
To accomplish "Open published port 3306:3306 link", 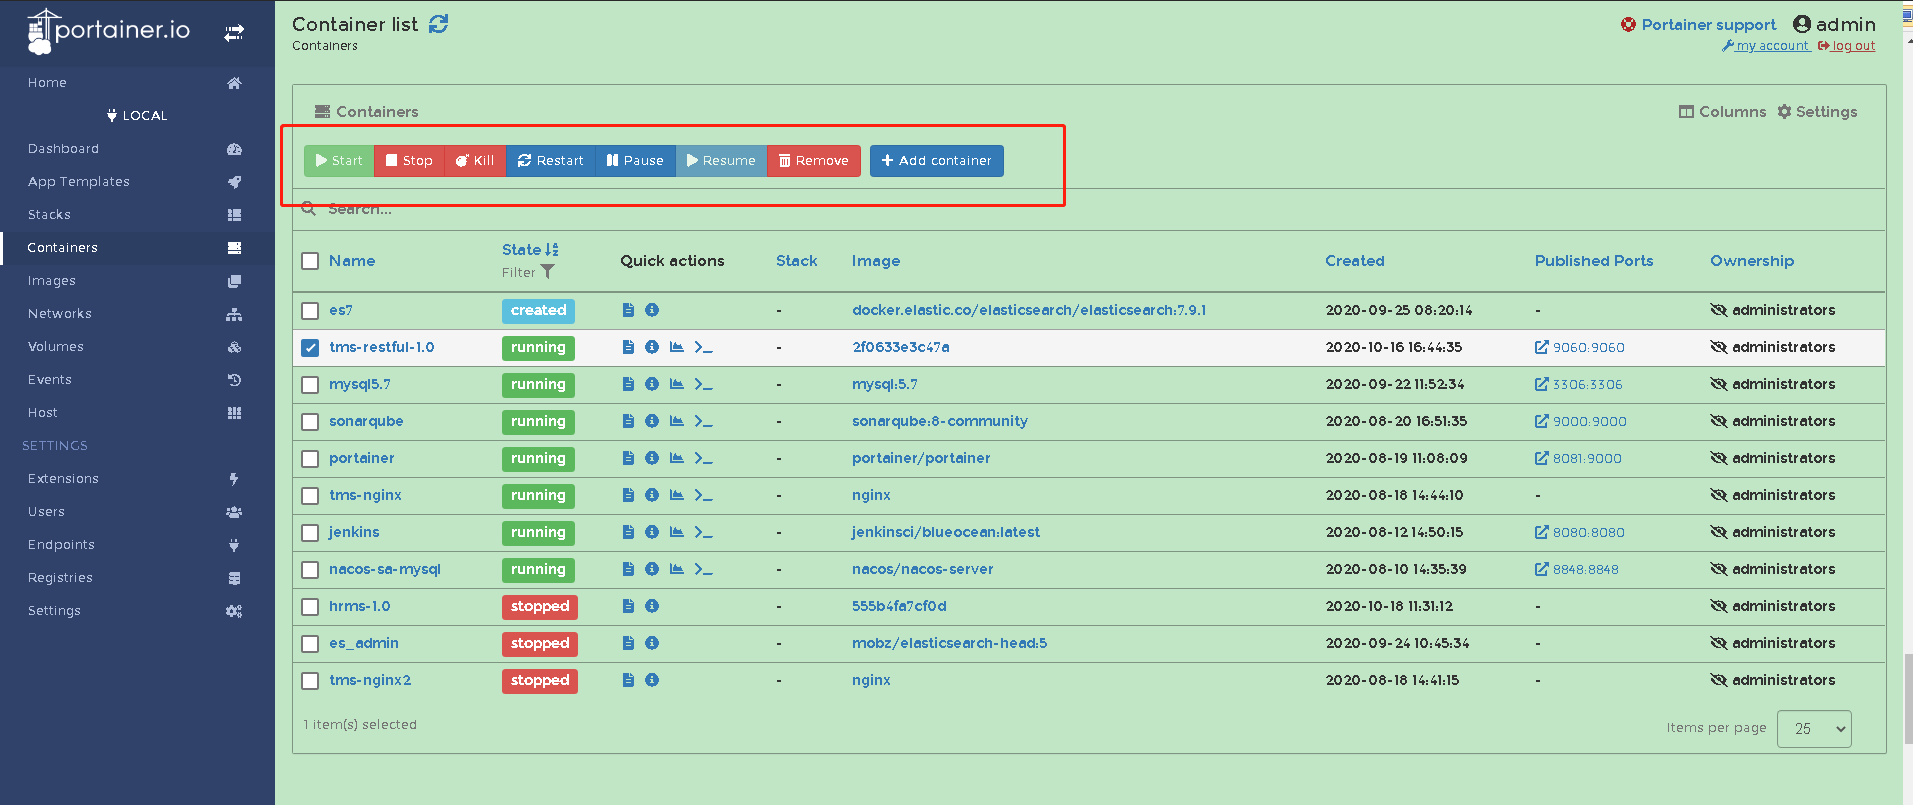I will pos(1579,384).
